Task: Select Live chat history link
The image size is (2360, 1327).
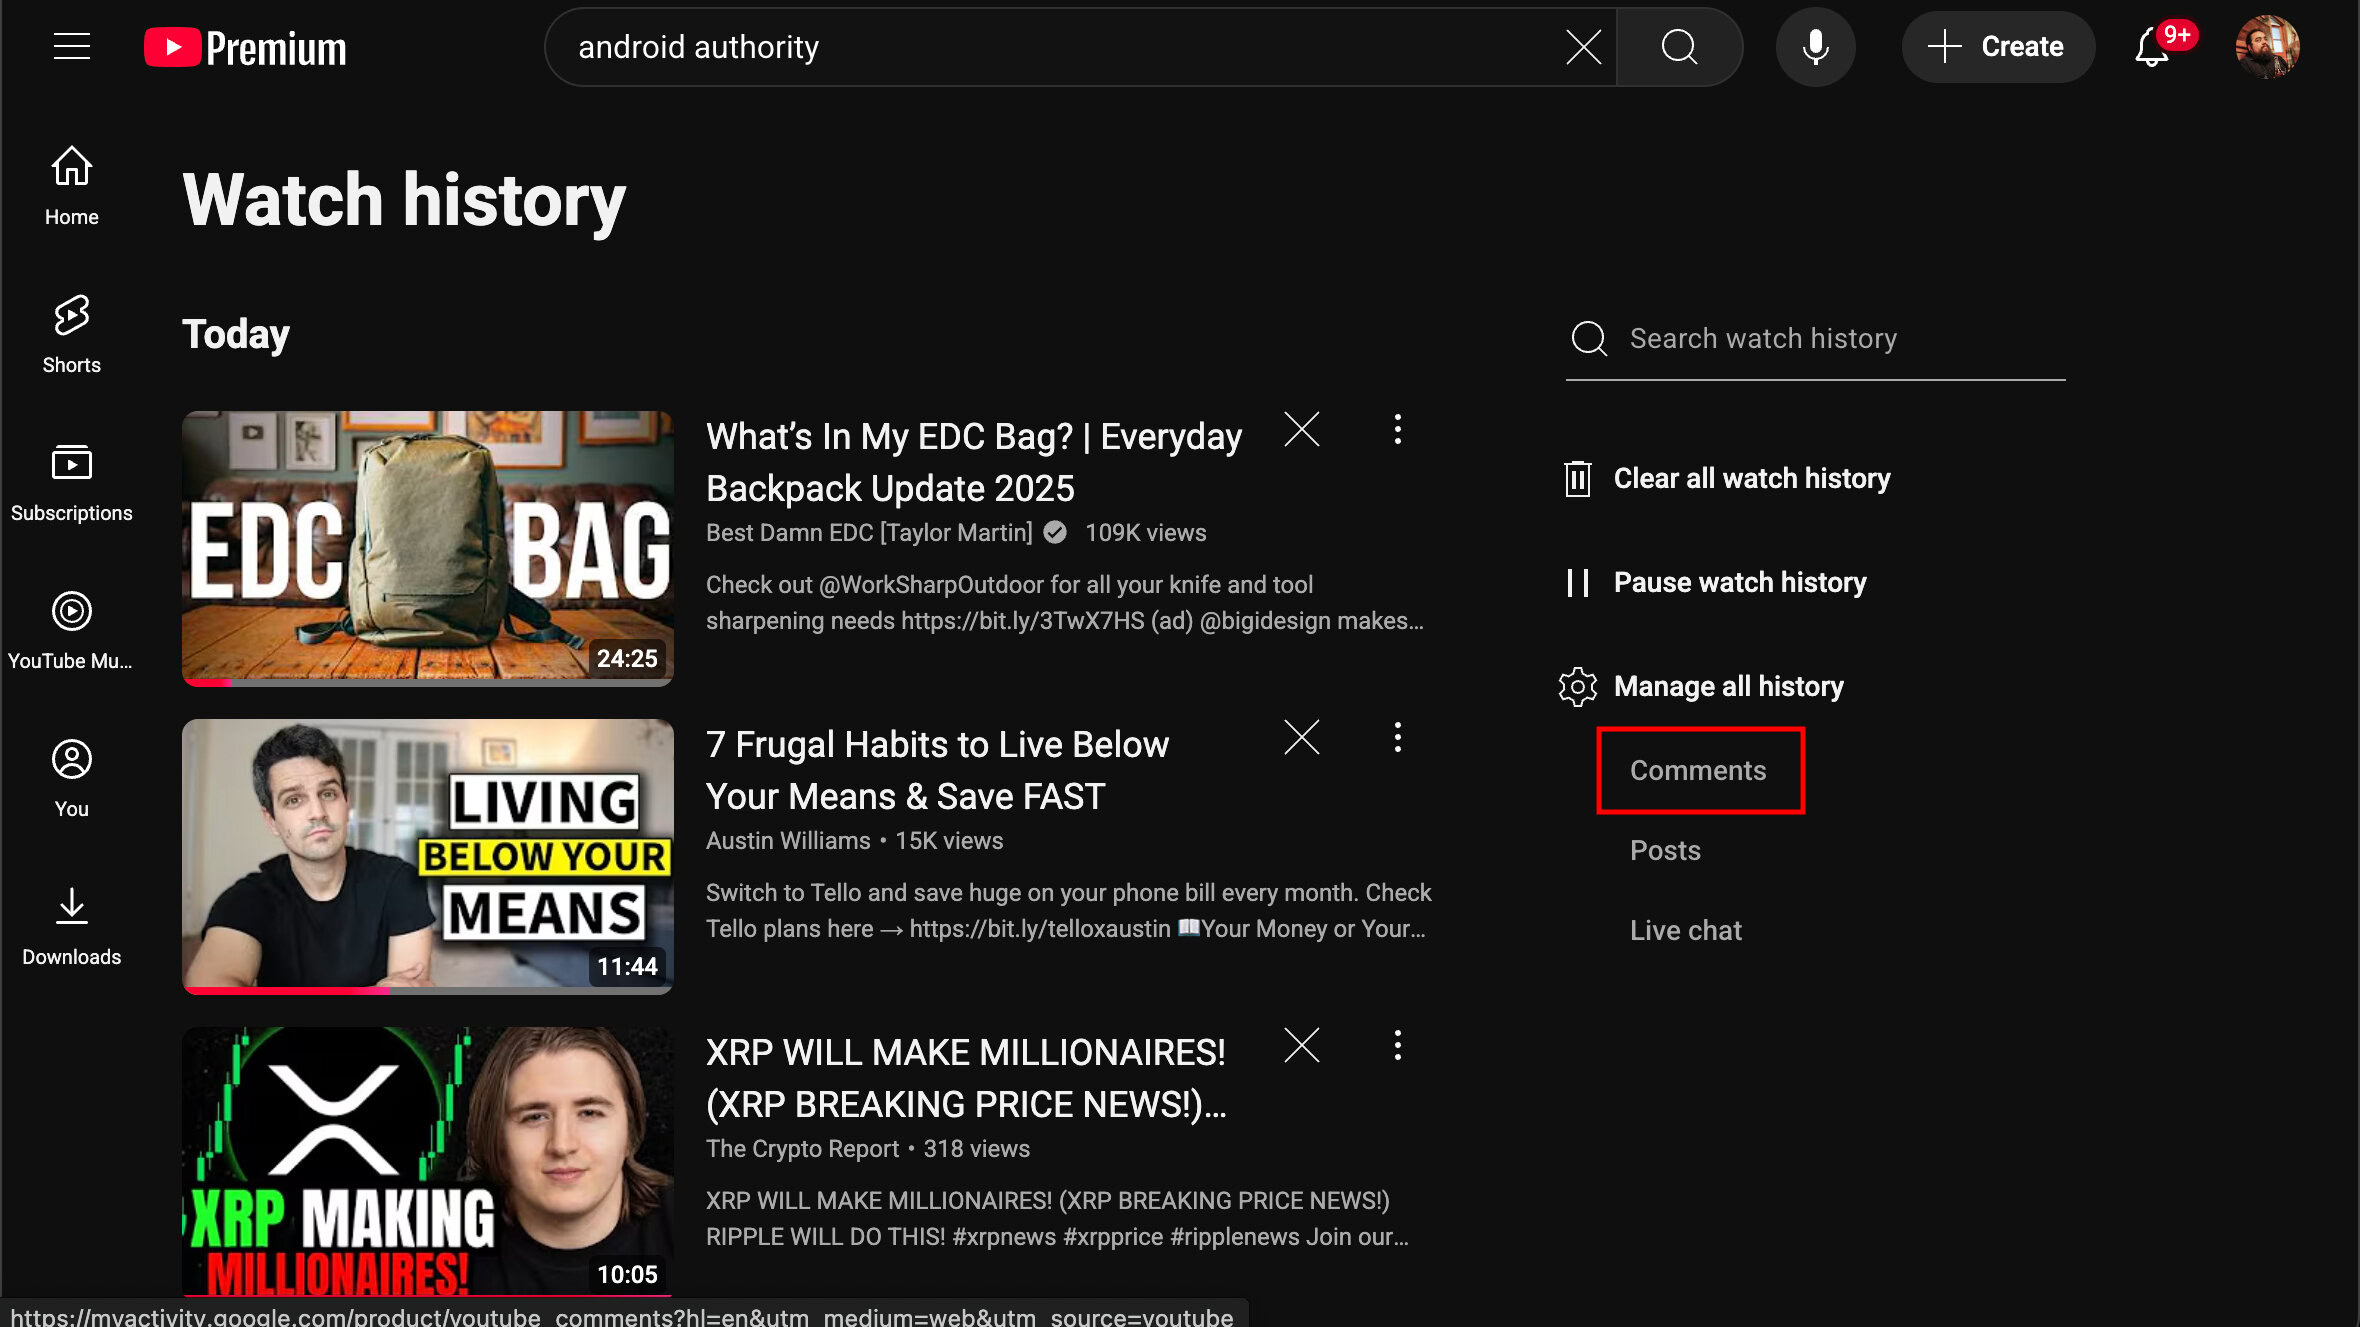Action: 1685,930
